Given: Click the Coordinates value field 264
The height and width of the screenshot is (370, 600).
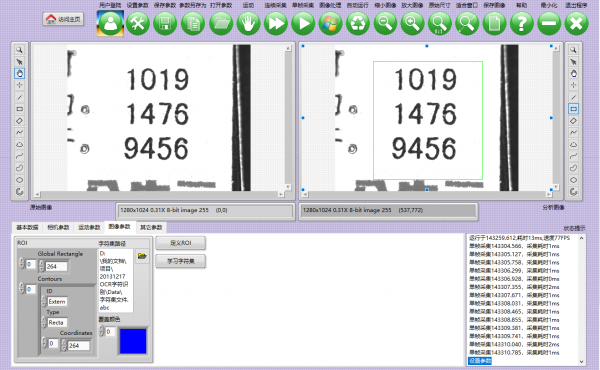Looking at the screenshot, I should (79, 346).
